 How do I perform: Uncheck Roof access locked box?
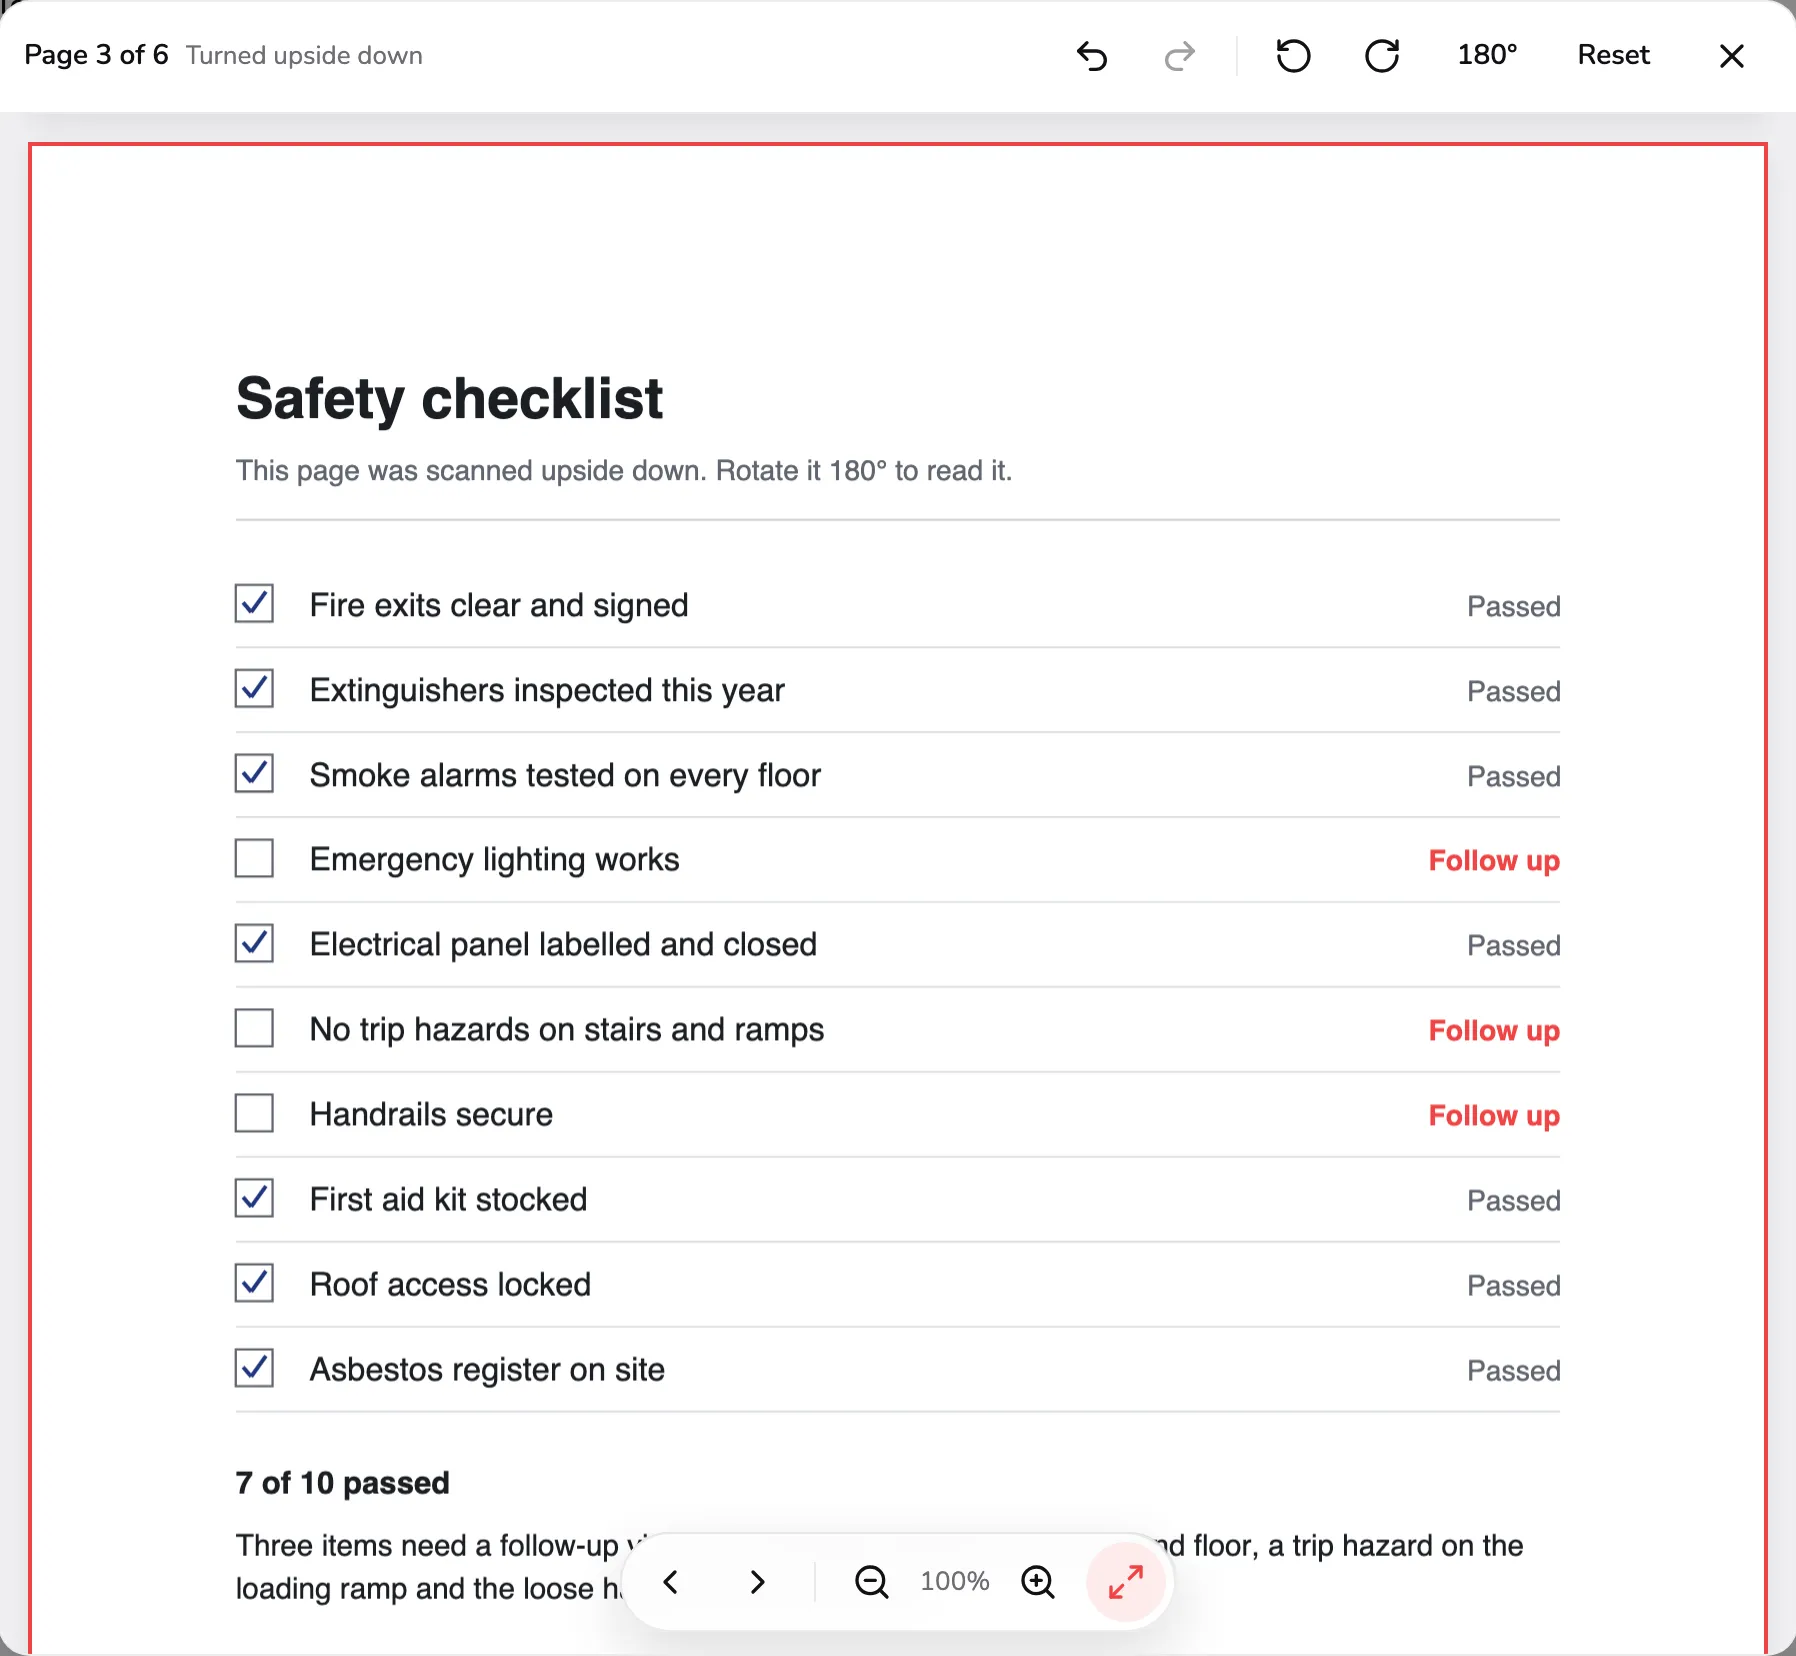click(x=254, y=1283)
